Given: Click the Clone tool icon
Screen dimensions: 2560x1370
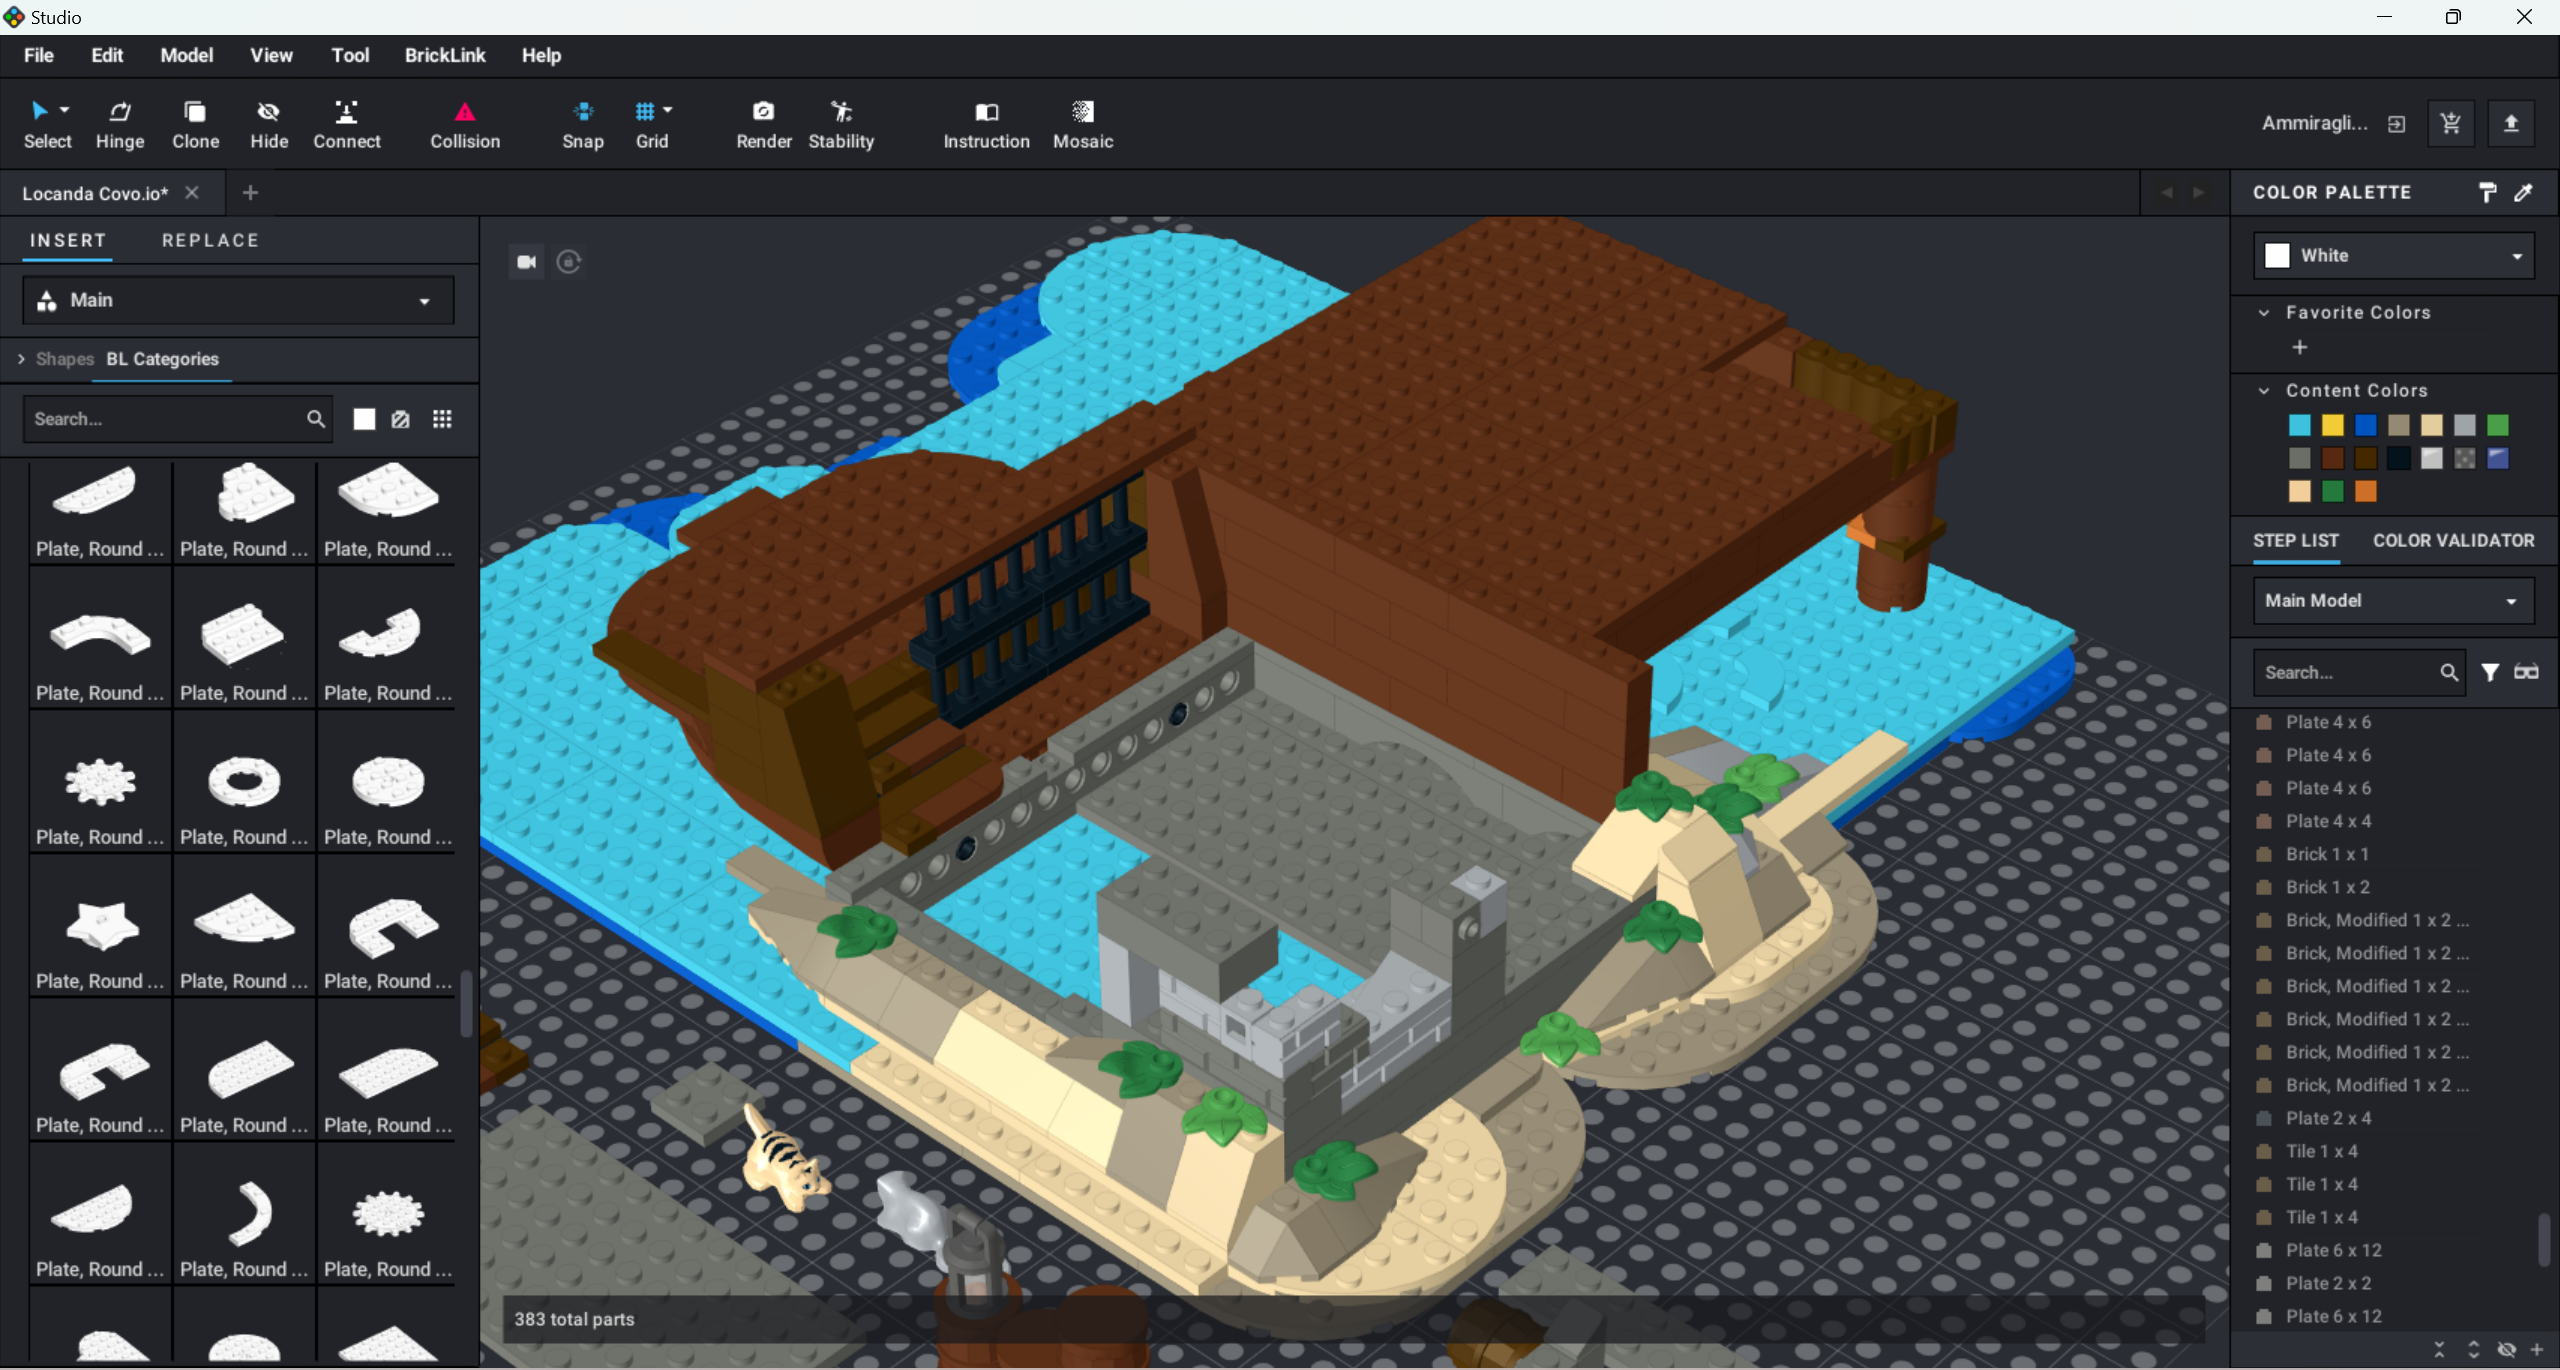Looking at the screenshot, I should point(195,112).
